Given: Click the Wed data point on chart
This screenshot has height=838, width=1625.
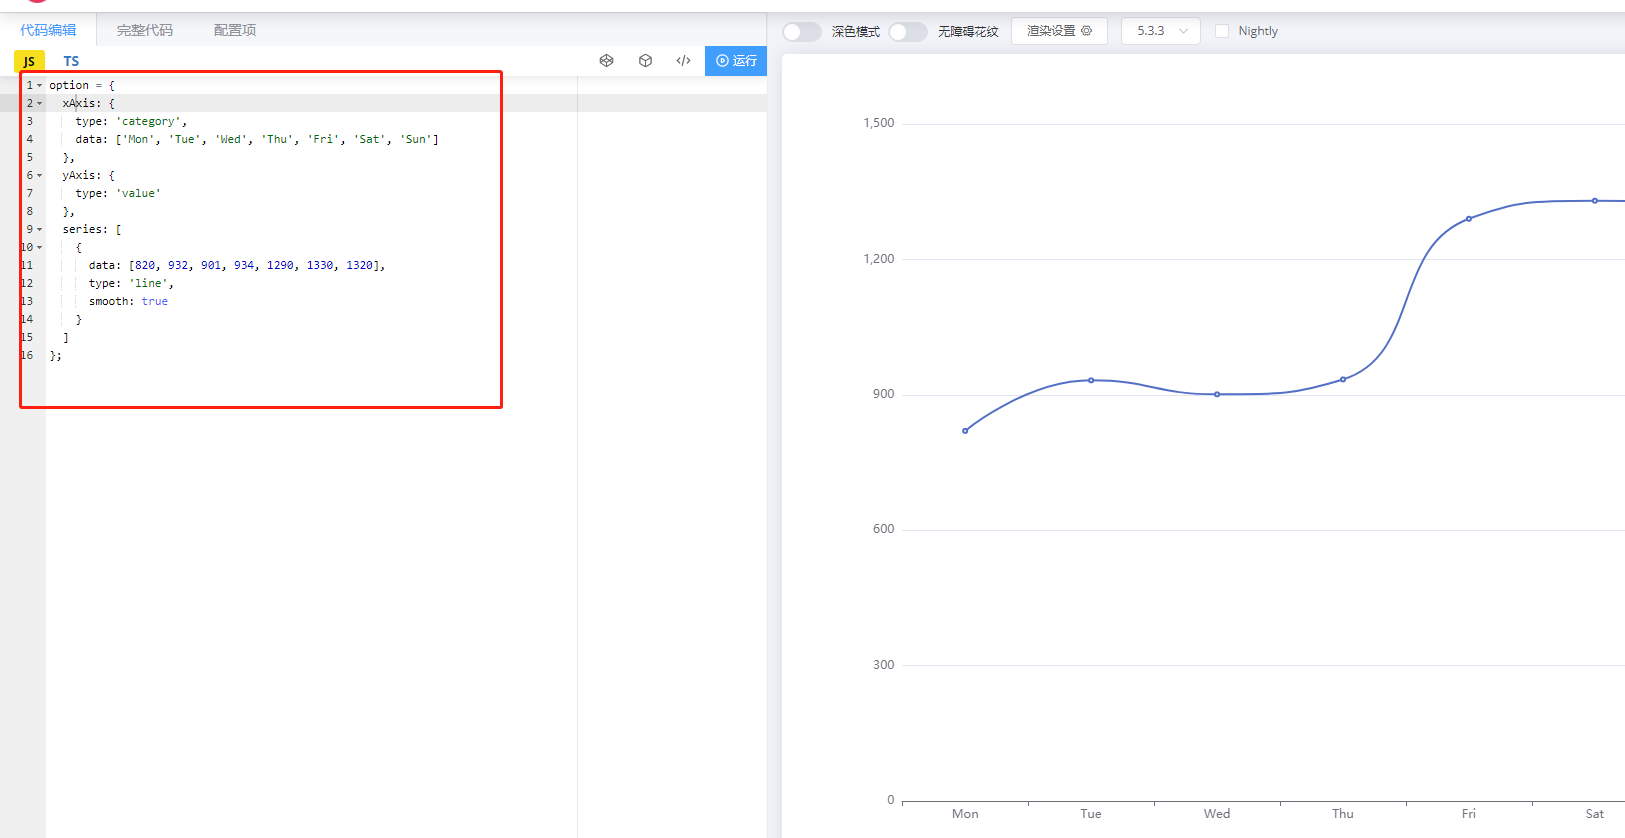Looking at the screenshot, I should 1217,394.
